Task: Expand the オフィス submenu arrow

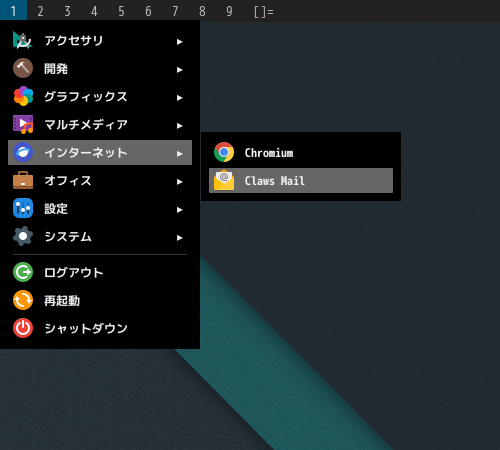Action: 180,182
